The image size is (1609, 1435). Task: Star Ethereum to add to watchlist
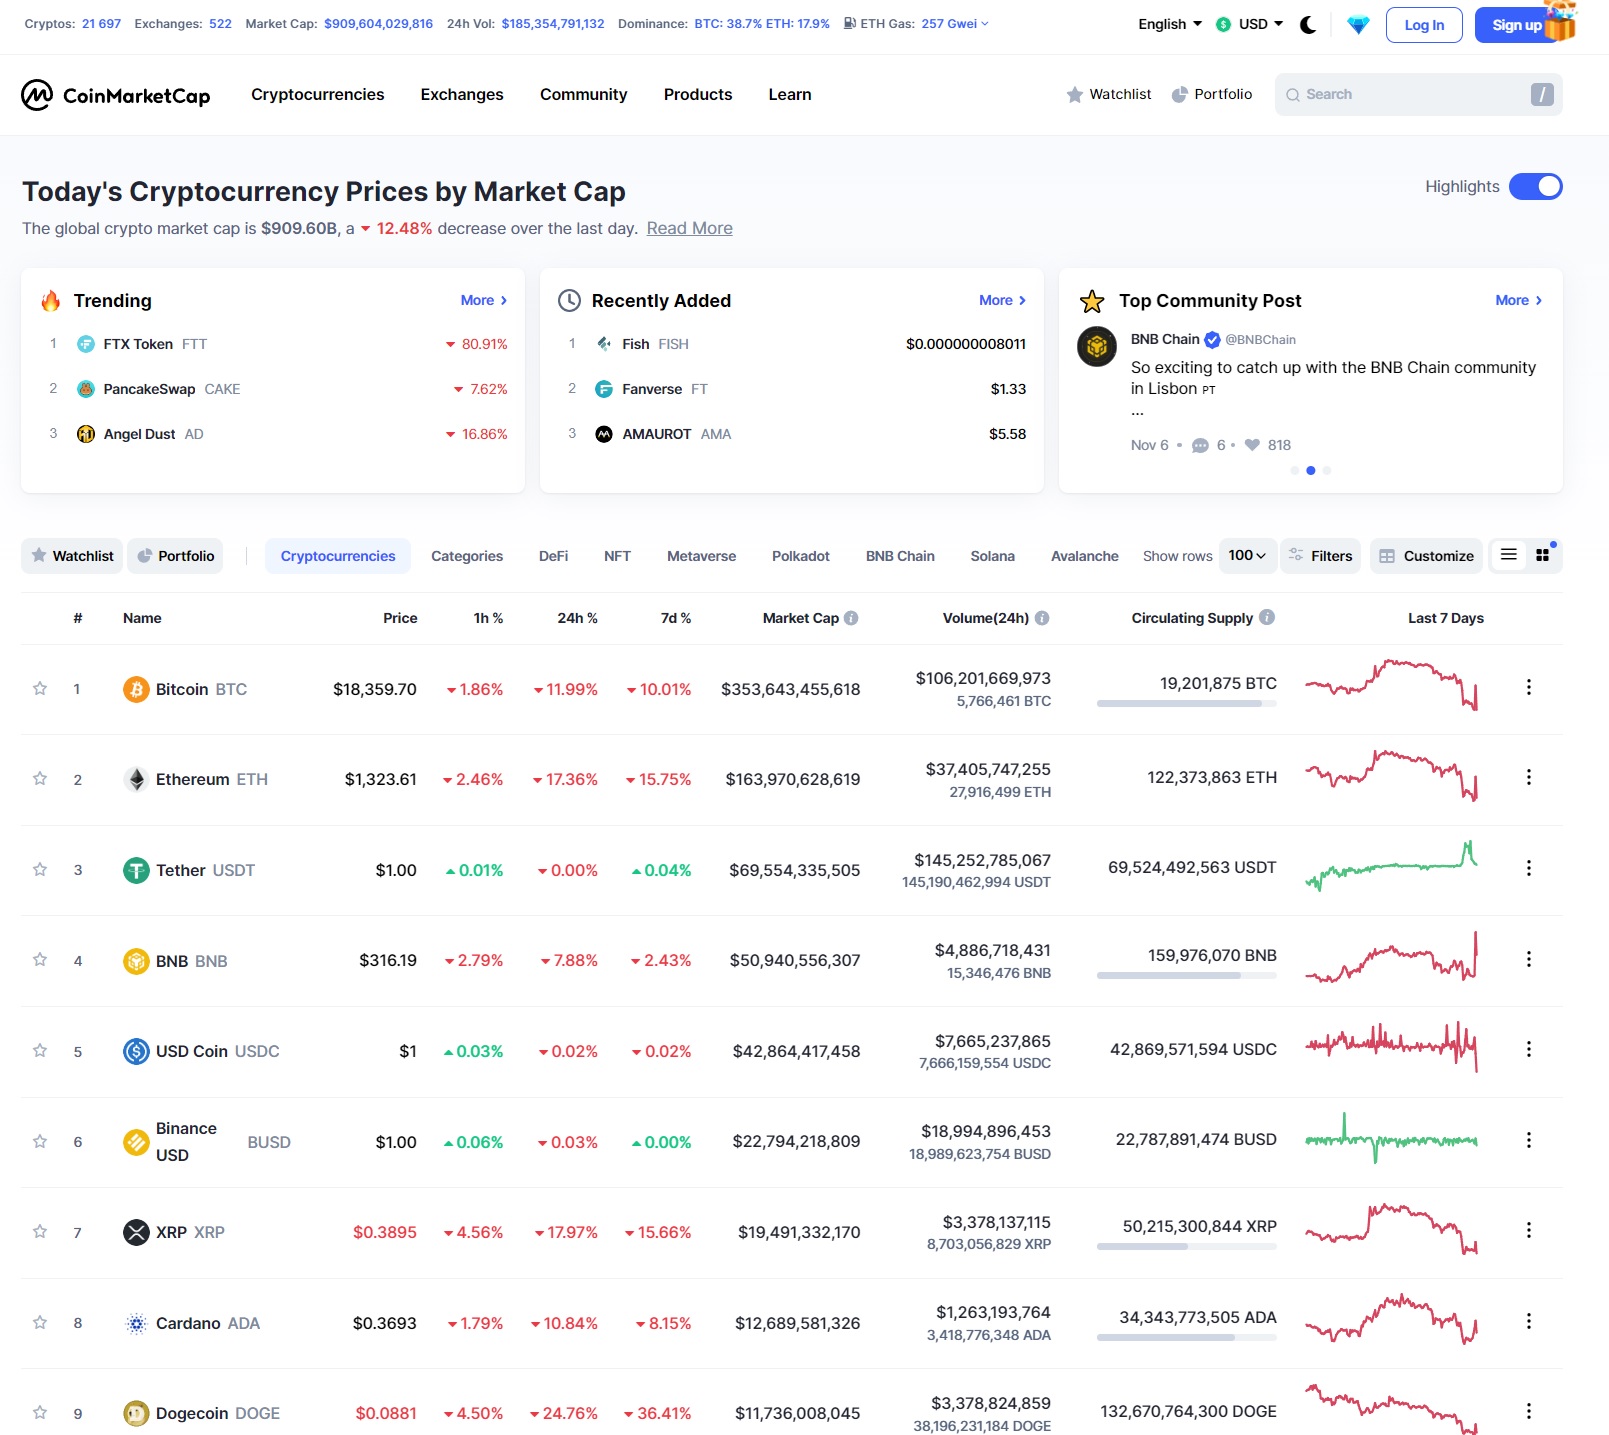(40, 778)
